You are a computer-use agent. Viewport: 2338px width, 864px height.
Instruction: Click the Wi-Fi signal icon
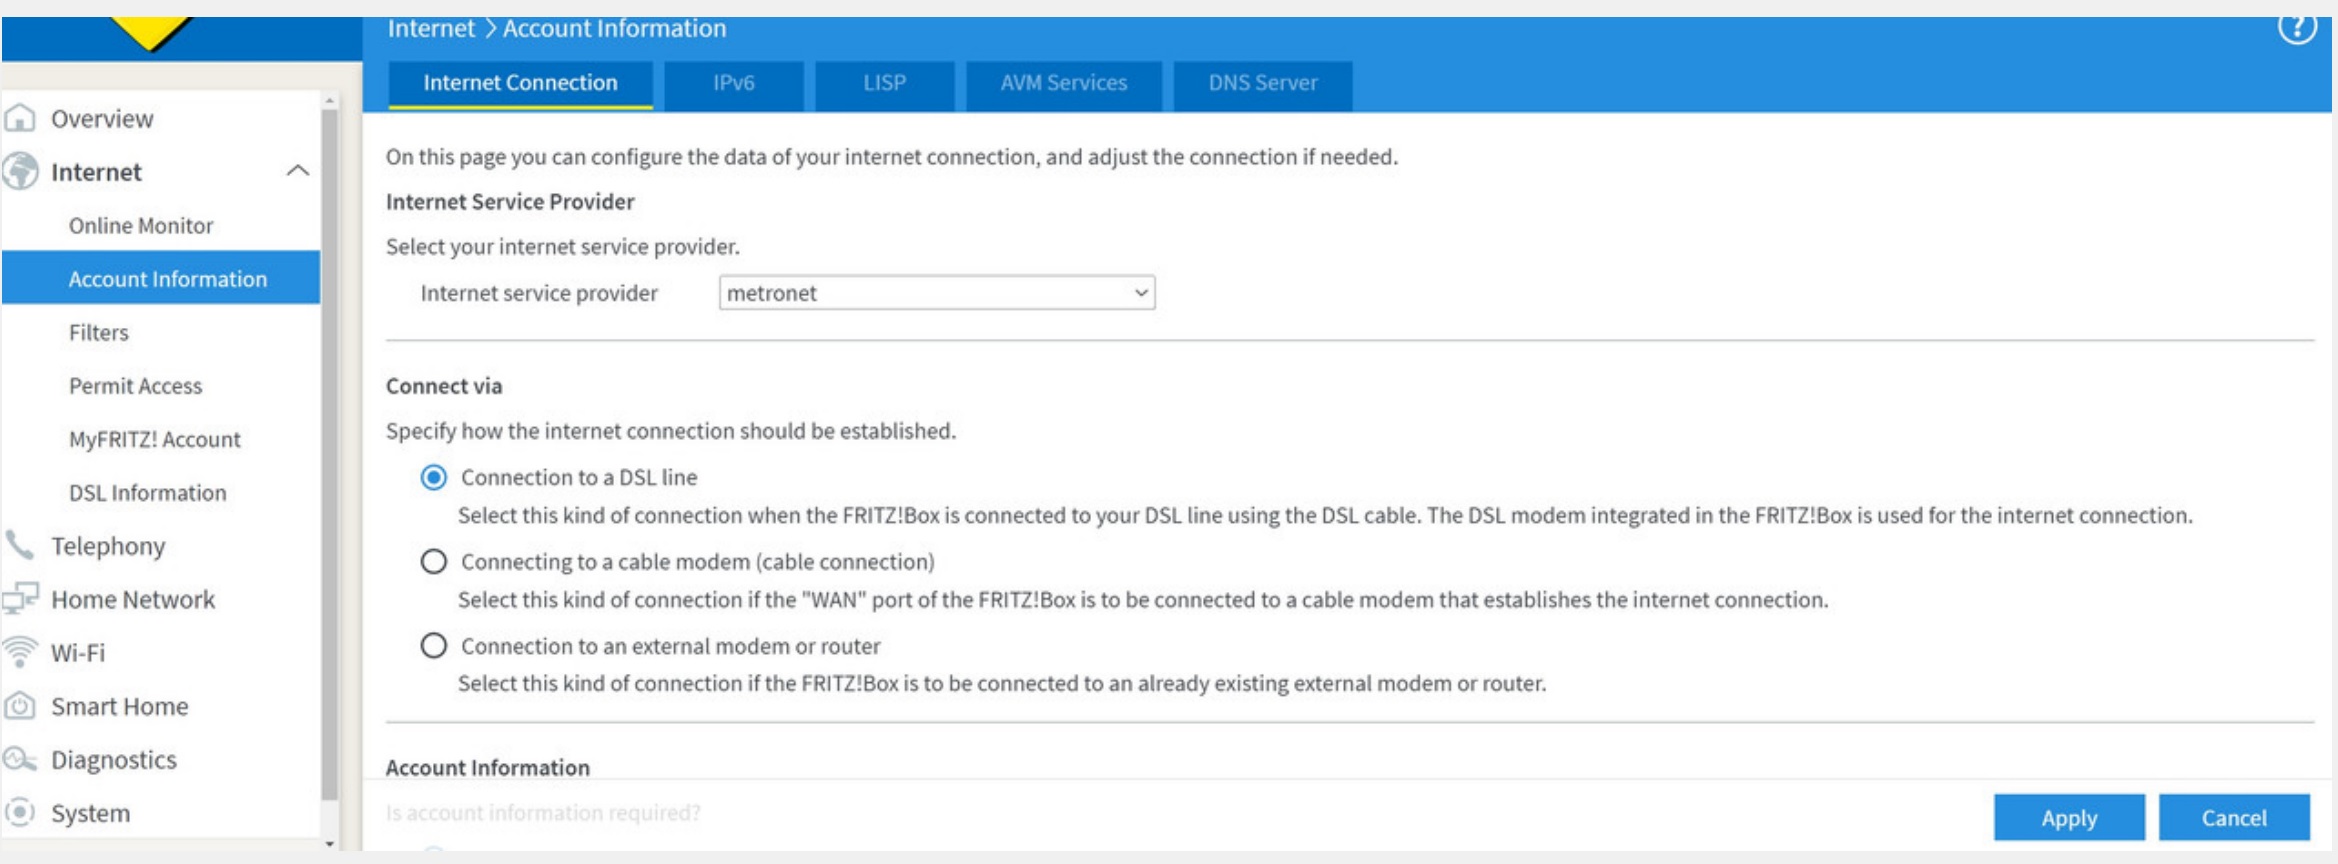[x=20, y=652]
